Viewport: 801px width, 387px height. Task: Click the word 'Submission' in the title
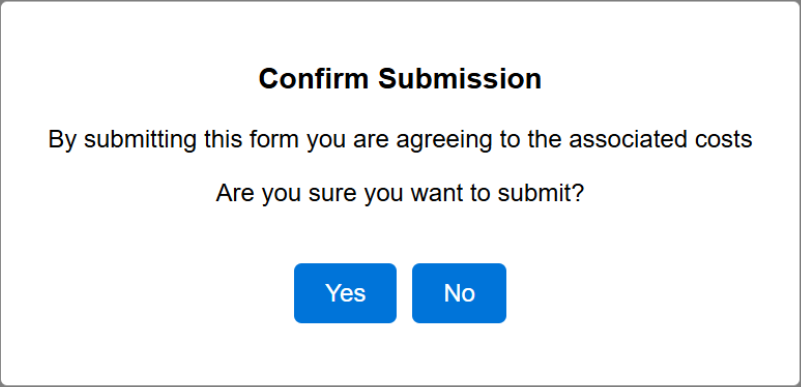460,79
